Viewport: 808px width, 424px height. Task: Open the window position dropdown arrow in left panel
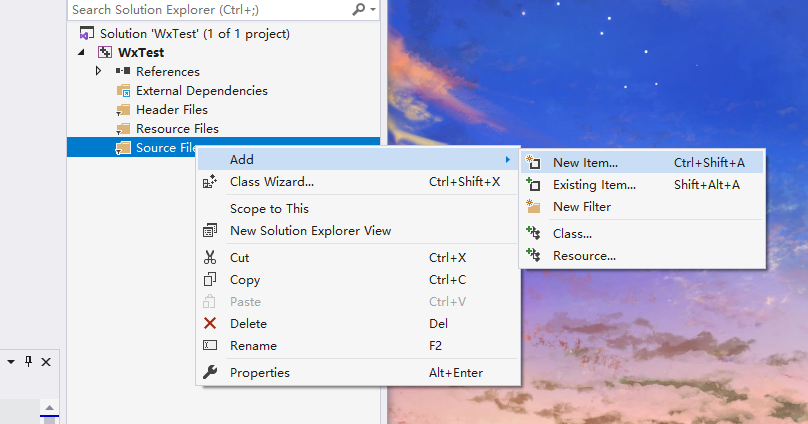point(11,362)
